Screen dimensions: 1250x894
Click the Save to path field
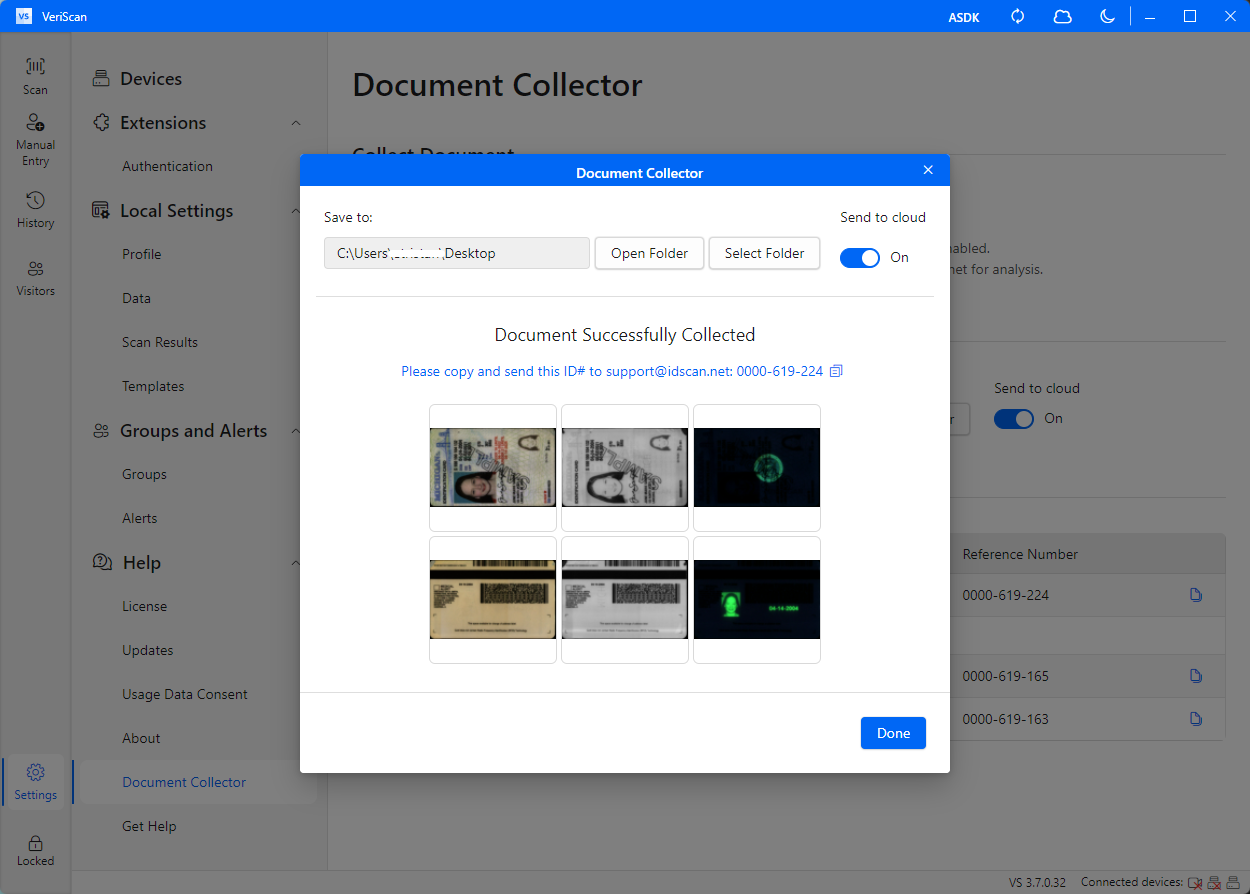pyautogui.click(x=457, y=253)
